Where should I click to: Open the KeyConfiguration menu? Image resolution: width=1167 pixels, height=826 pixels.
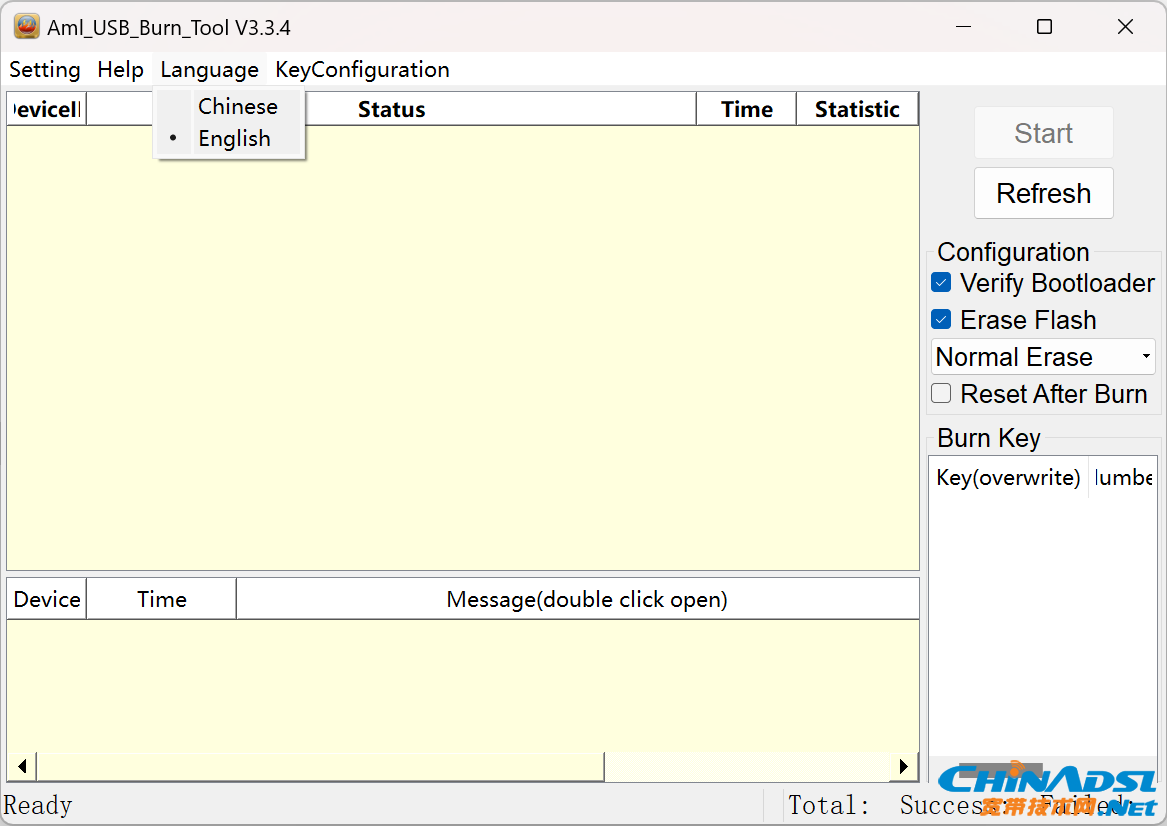pos(362,70)
